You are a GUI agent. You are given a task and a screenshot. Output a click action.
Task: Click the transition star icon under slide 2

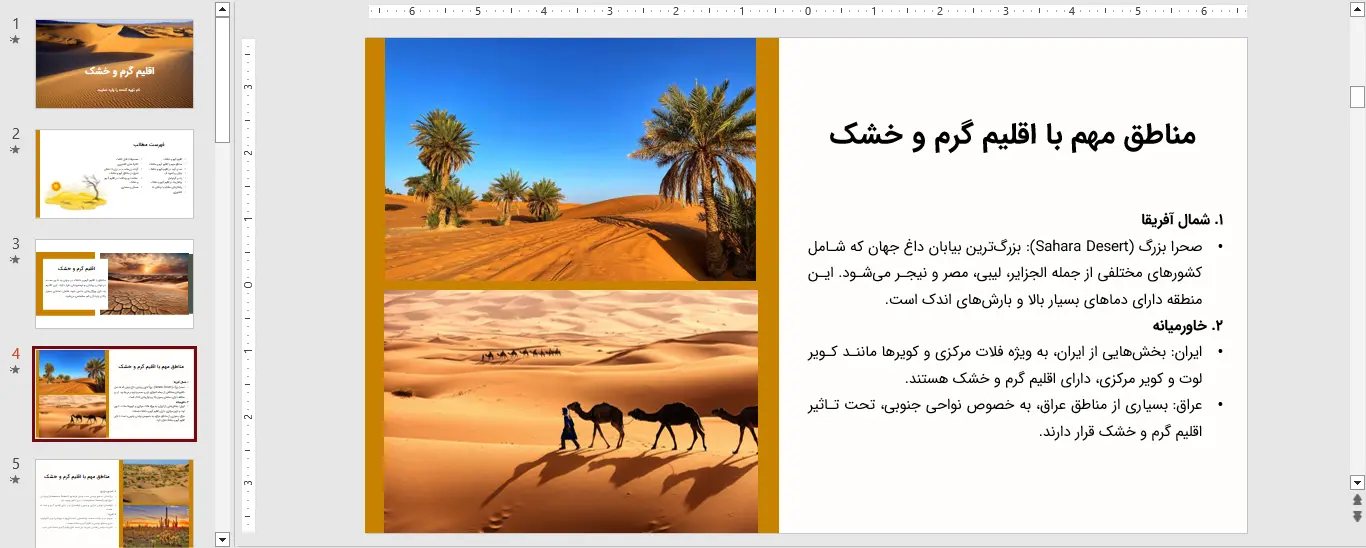15,150
